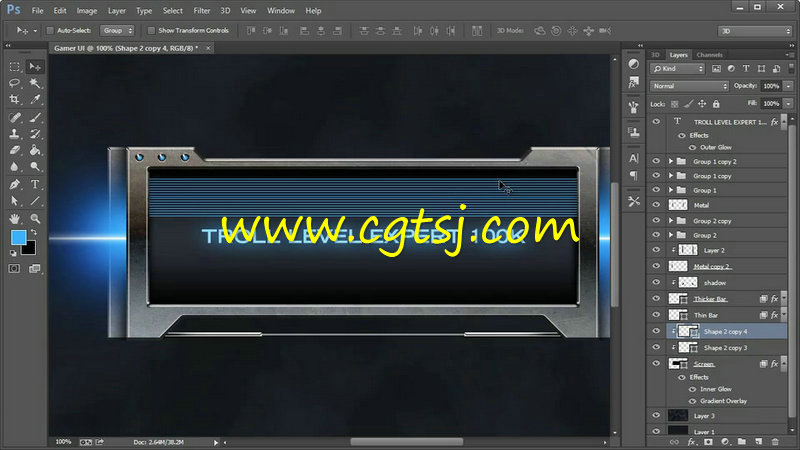Open the Window menu
This screenshot has width=800, height=450.
pyautogui.click(x=281, y=11)
